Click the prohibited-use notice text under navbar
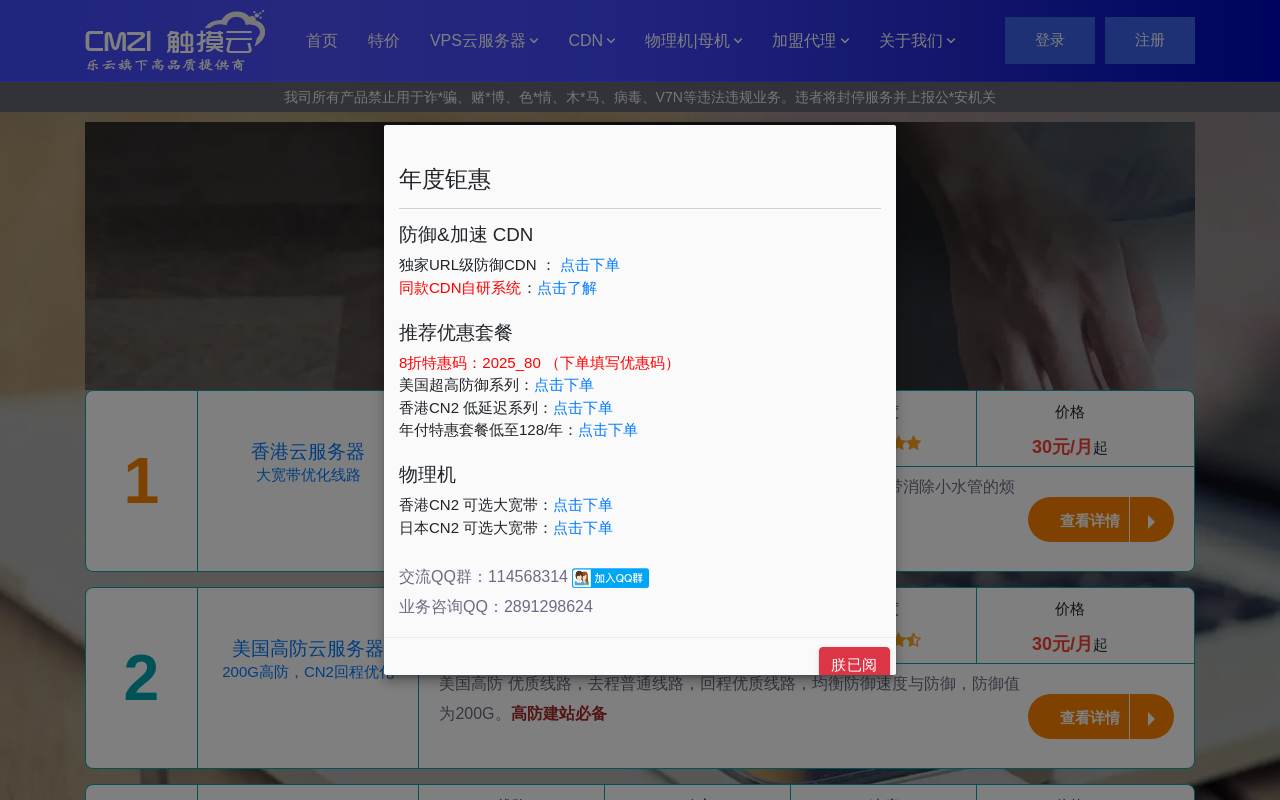The height and width of the screenshot is (800, 1280). point(640,97)
